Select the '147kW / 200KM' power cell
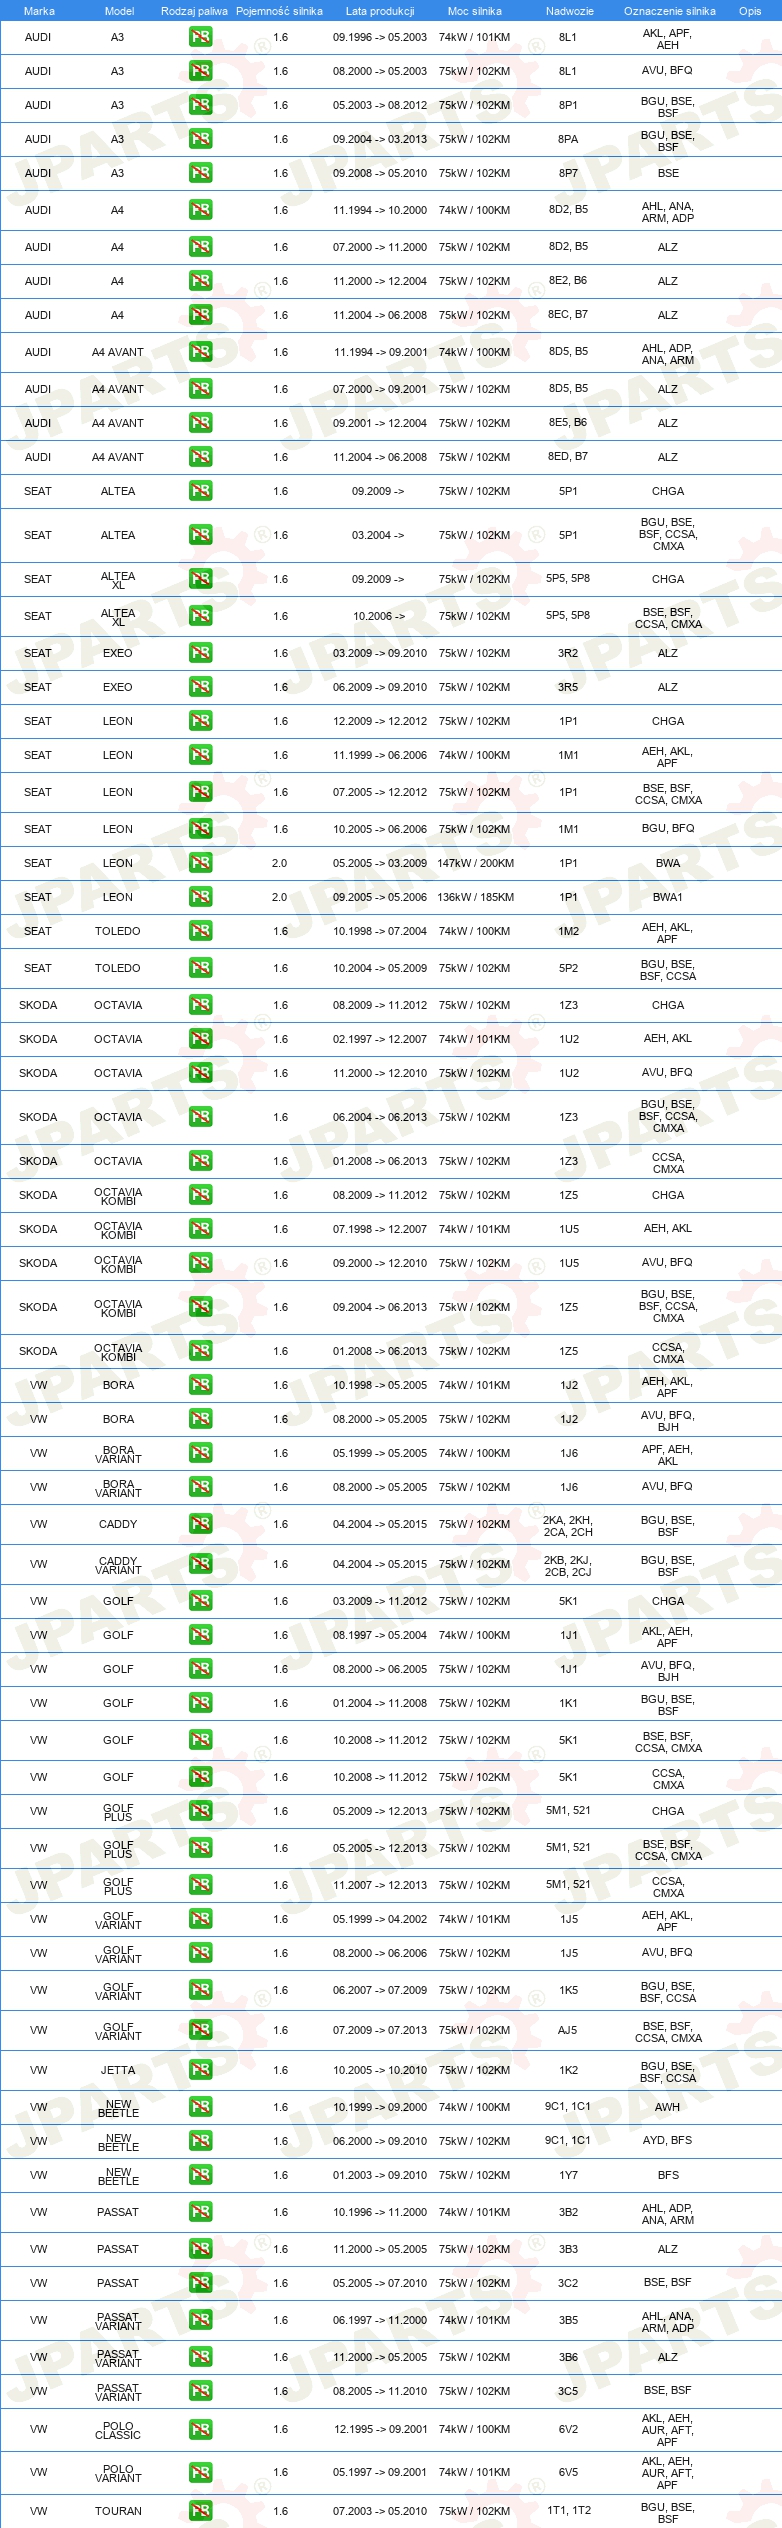The height and width of the screenshot is (2528, 782). coord(475,863)
